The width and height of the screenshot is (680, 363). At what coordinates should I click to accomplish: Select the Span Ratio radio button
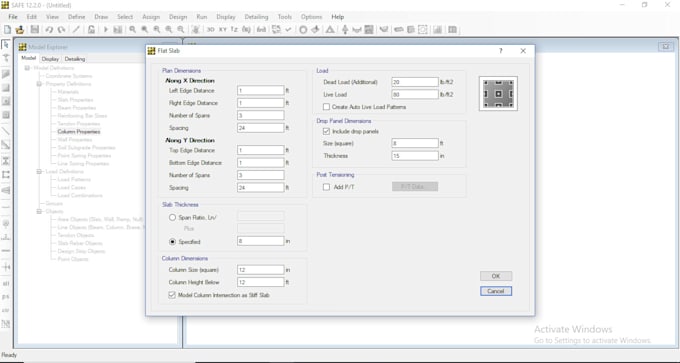pos(172,217)
